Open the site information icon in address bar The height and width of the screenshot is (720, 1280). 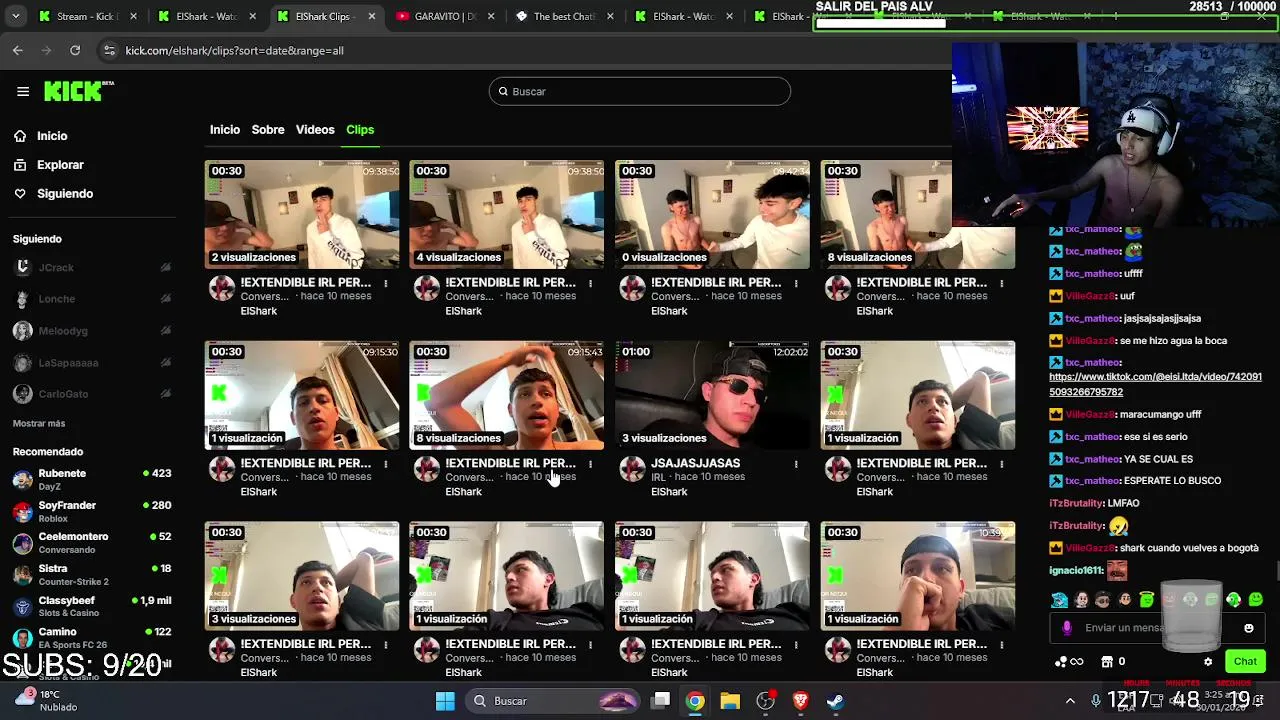108,50
